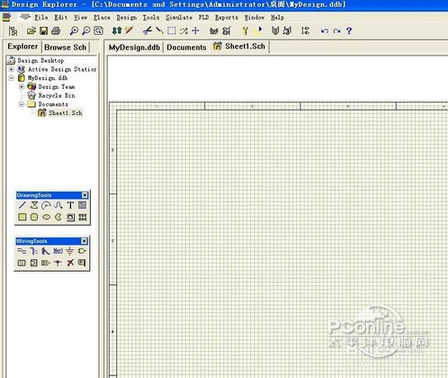This screenshot has height=378, width=448.
Task: Select the Net Label tool in WiringTools
Action: (58, 251)
